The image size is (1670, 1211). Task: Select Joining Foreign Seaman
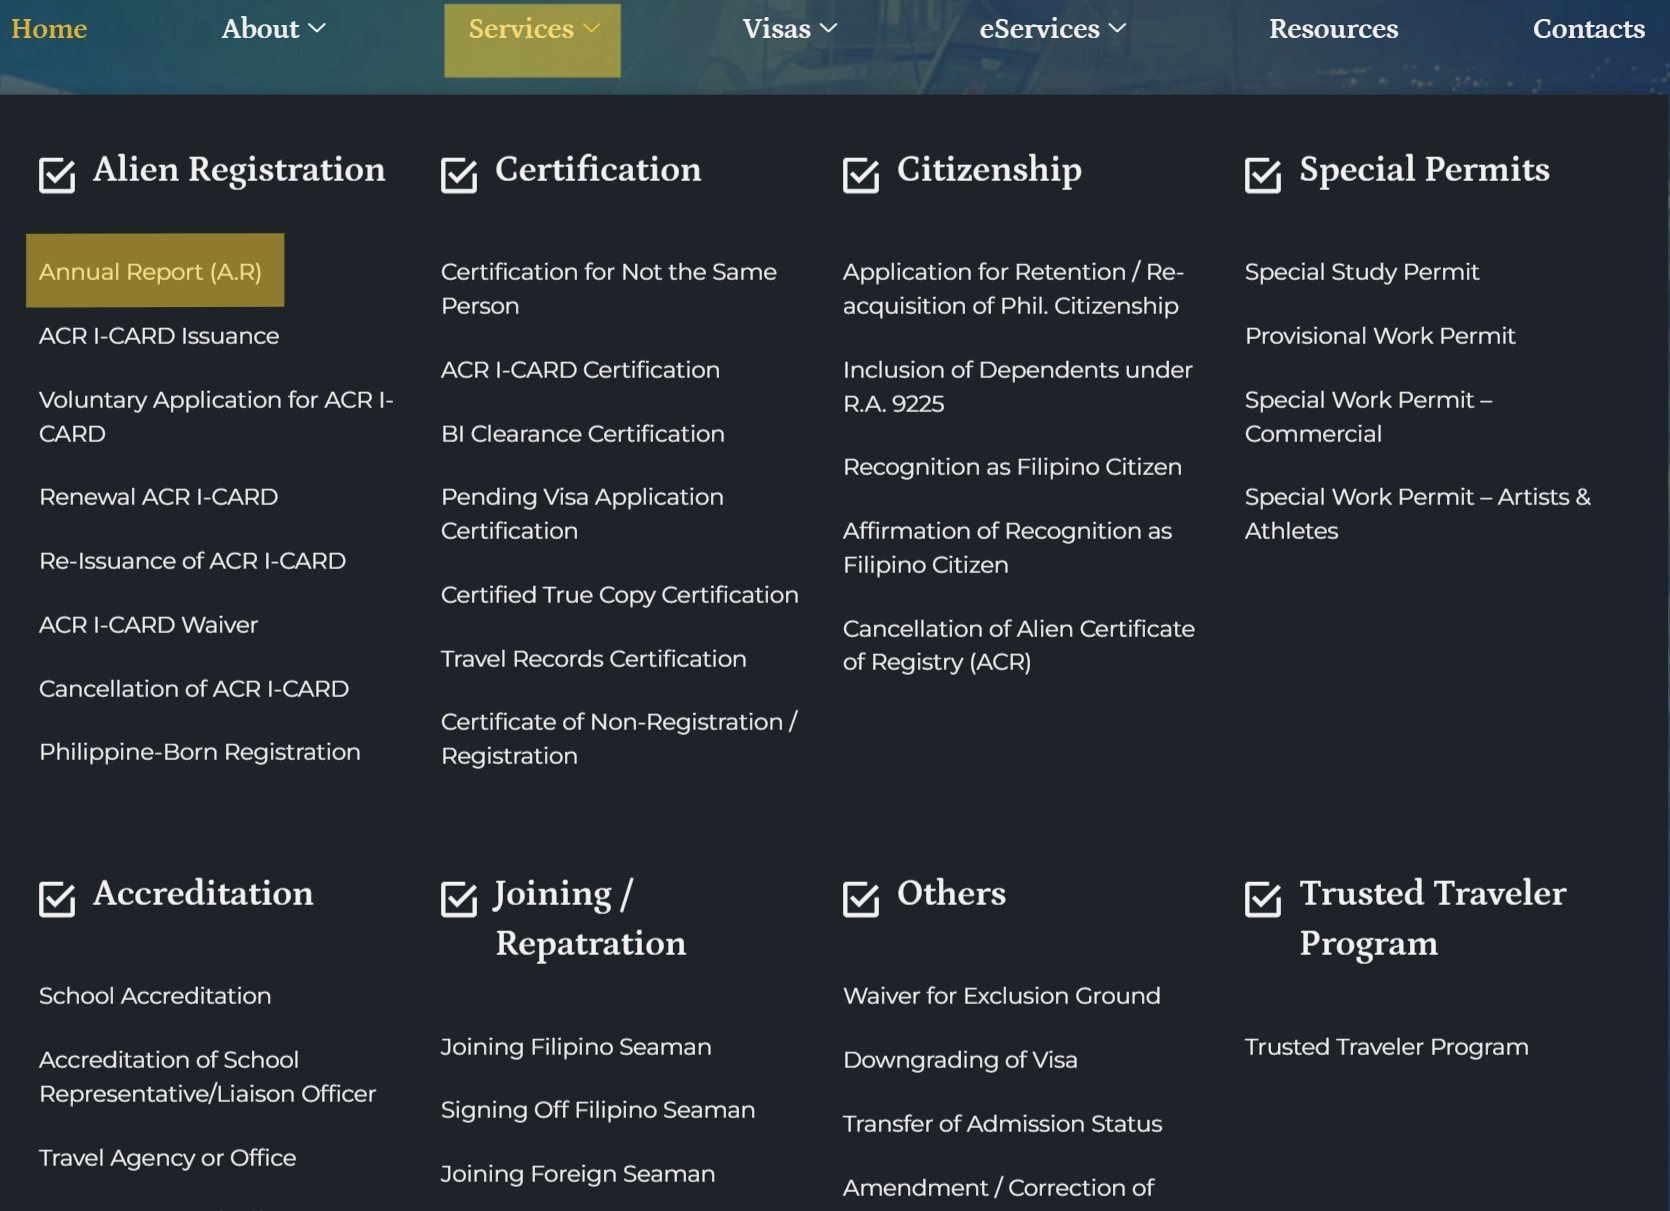578,1174
